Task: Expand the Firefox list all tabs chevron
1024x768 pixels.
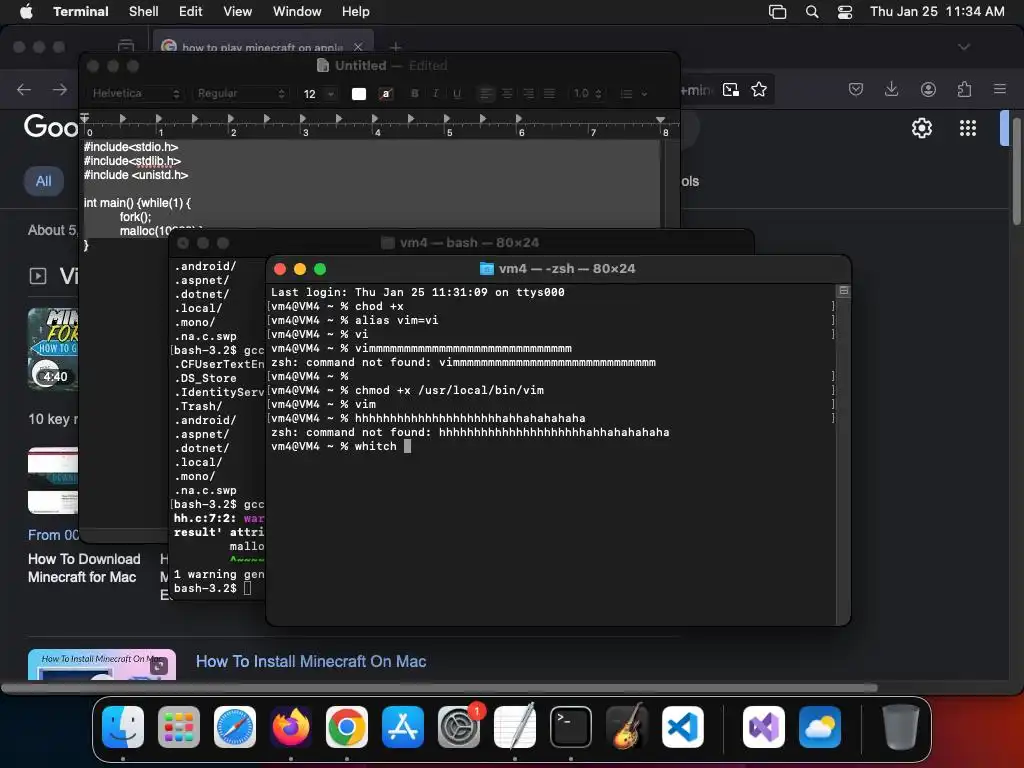Action: tap(963, 47)
